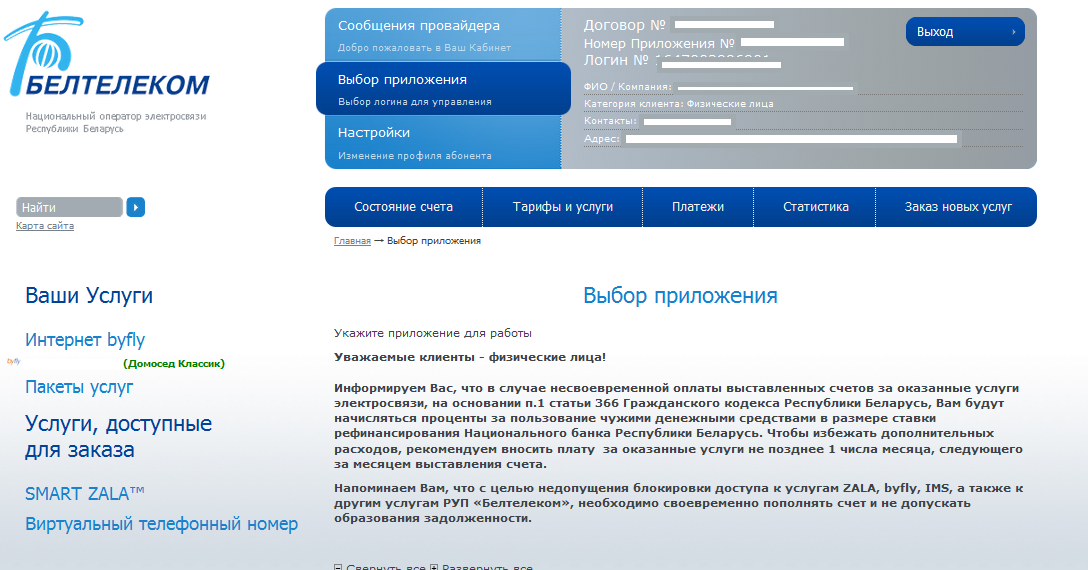Select Заказ новых услуг menu item
Image resolution: width=1088 pixels, height=570 pixels.
click(958, 207)
